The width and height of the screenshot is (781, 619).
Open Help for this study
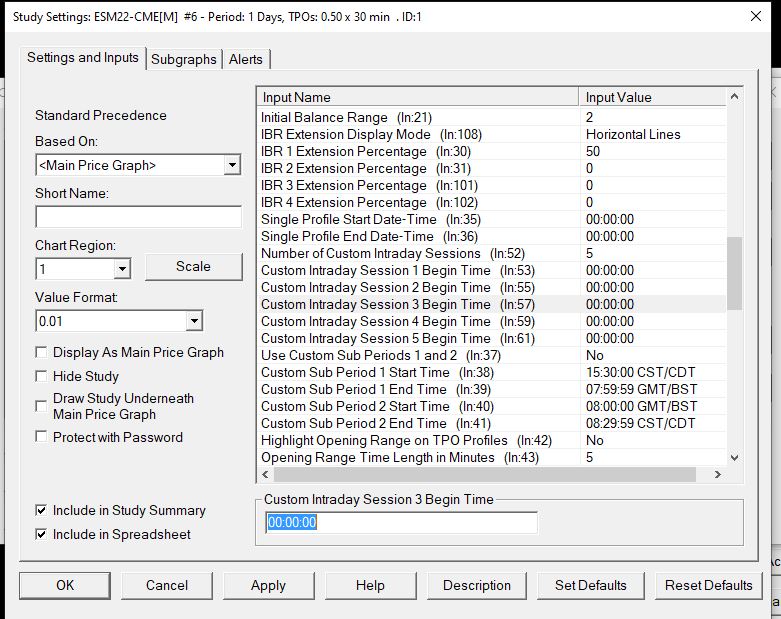click(x=370, y=585)
